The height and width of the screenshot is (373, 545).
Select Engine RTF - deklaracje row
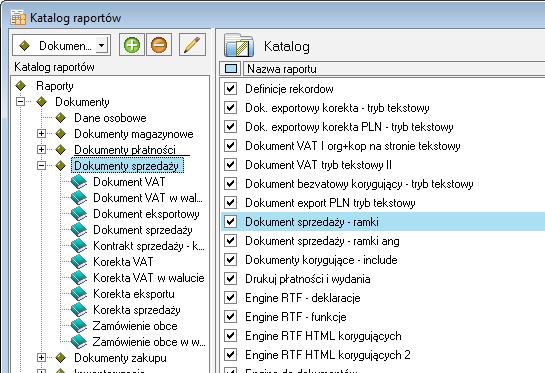coord(382,298)
